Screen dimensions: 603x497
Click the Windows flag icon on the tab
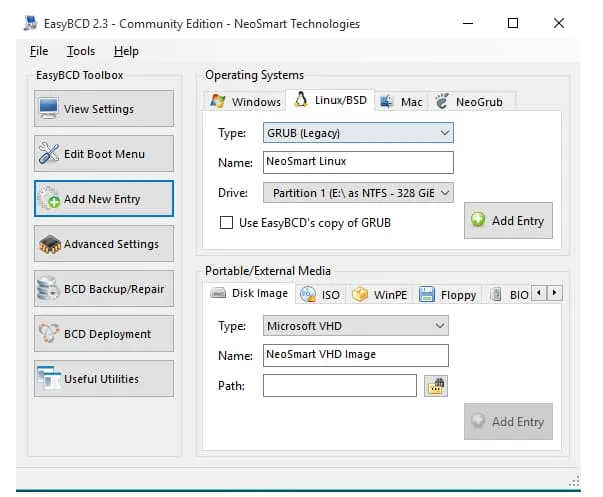coord(218,101)
